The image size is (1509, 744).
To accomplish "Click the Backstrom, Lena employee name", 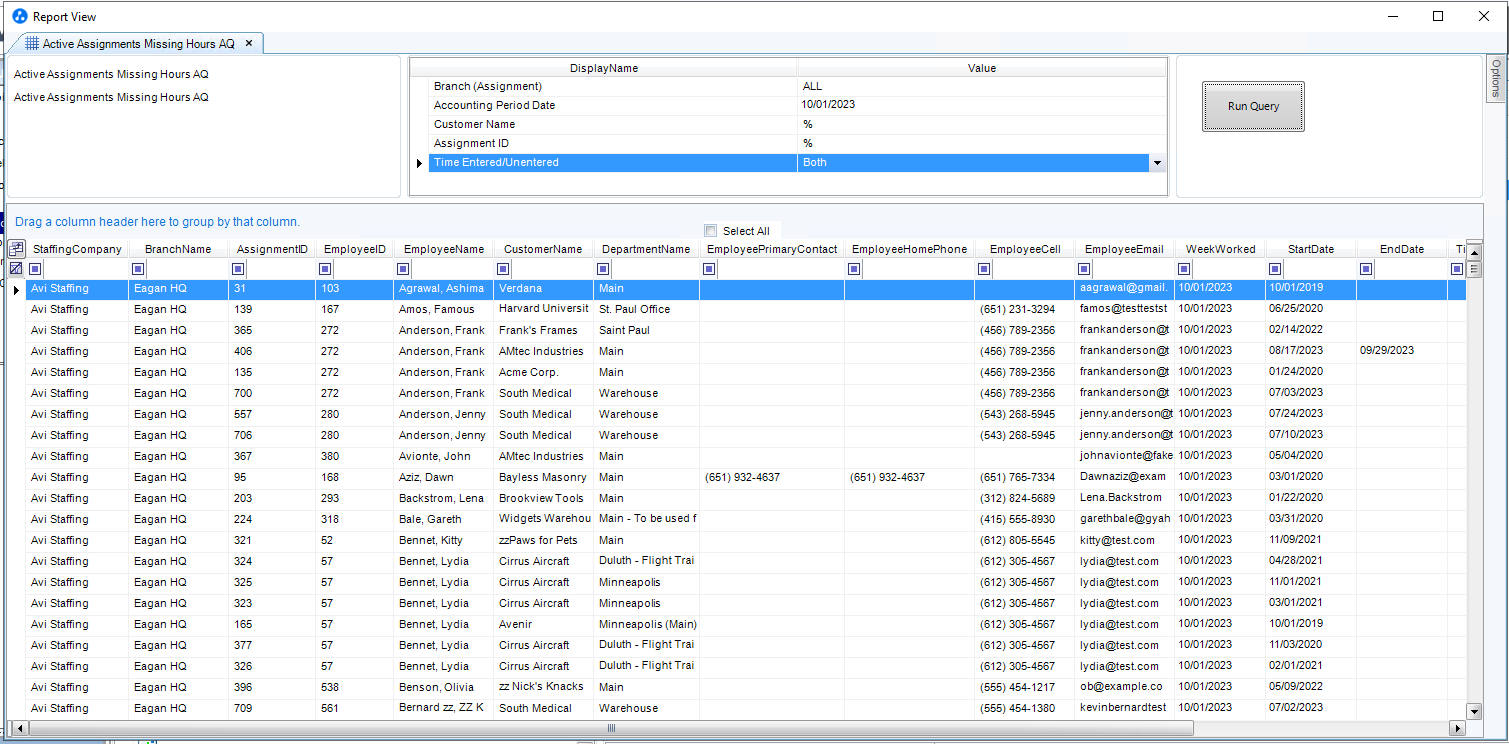I will (442, 498).
